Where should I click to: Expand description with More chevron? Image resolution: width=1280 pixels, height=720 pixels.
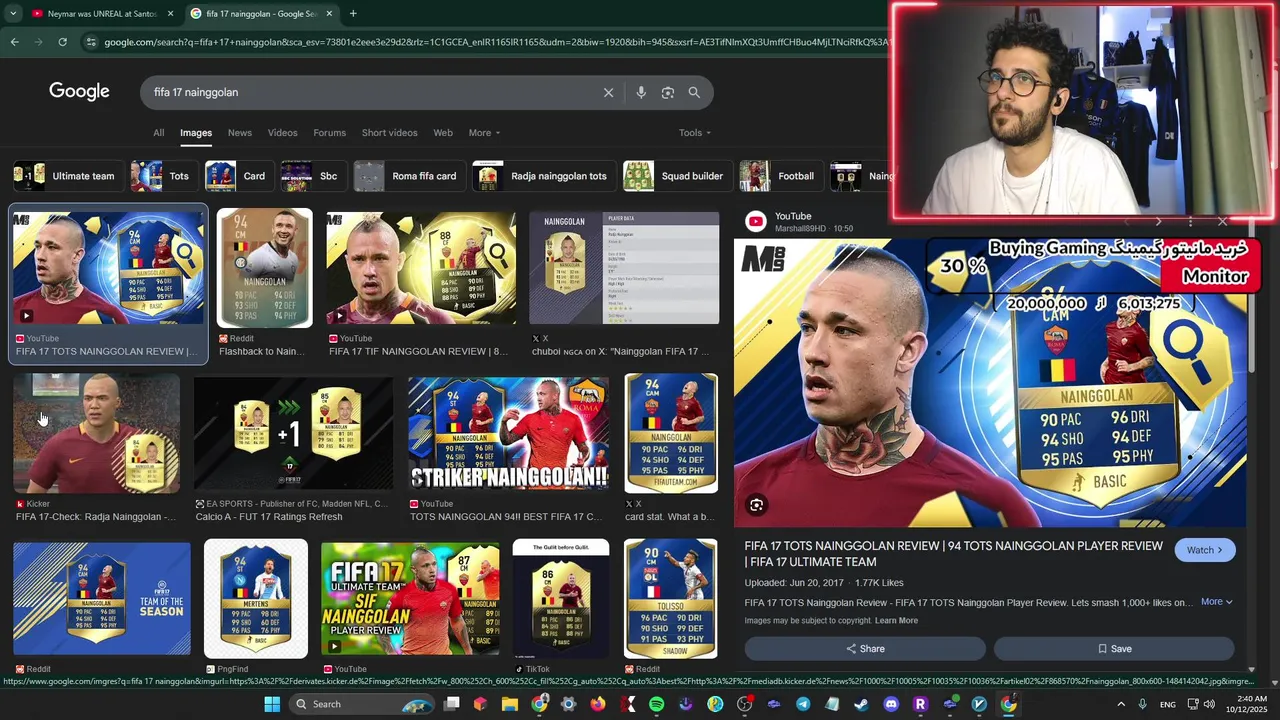coord(1216,602)
